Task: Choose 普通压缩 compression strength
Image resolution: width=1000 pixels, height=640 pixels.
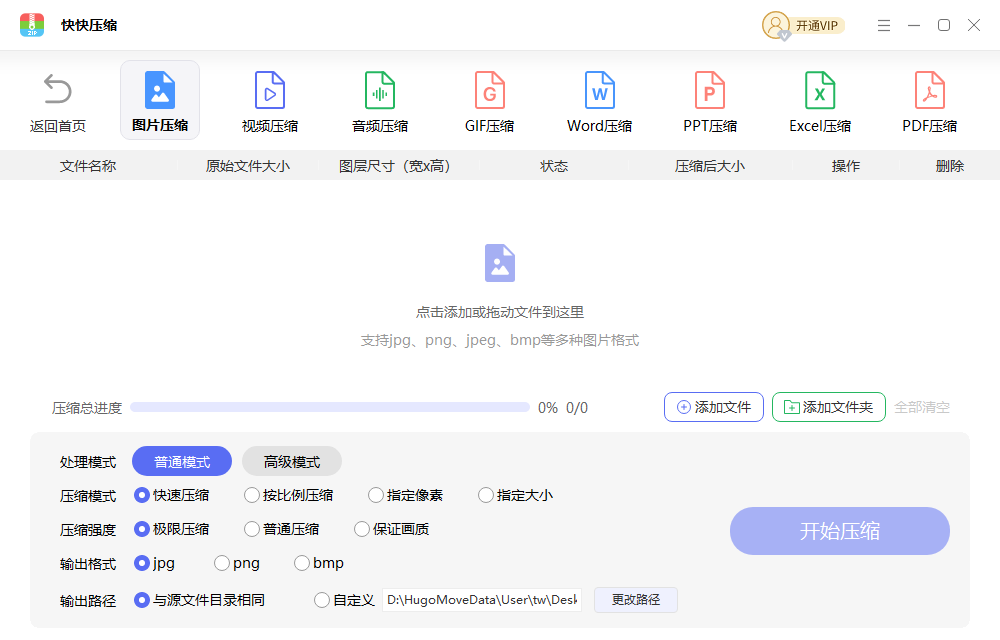Action: click(282, 529)
